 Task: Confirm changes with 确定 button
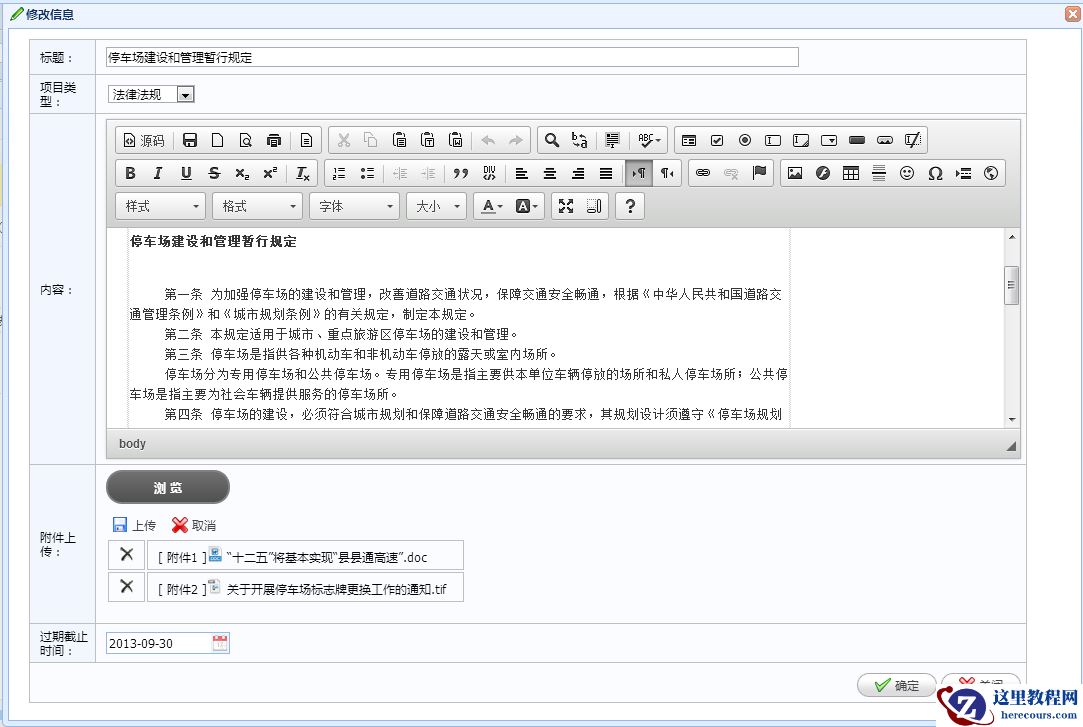[897, 685]
